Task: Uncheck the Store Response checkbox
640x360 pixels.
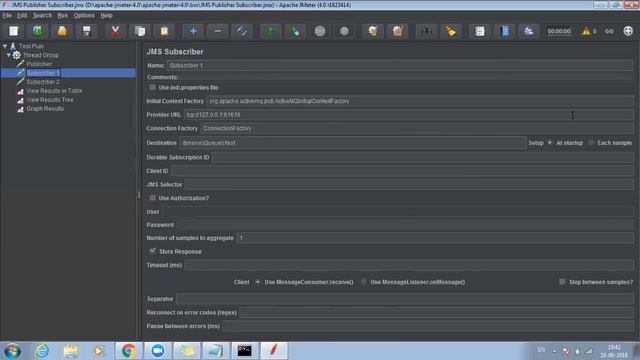Action: pyautogui.click(x=152, y=251)
